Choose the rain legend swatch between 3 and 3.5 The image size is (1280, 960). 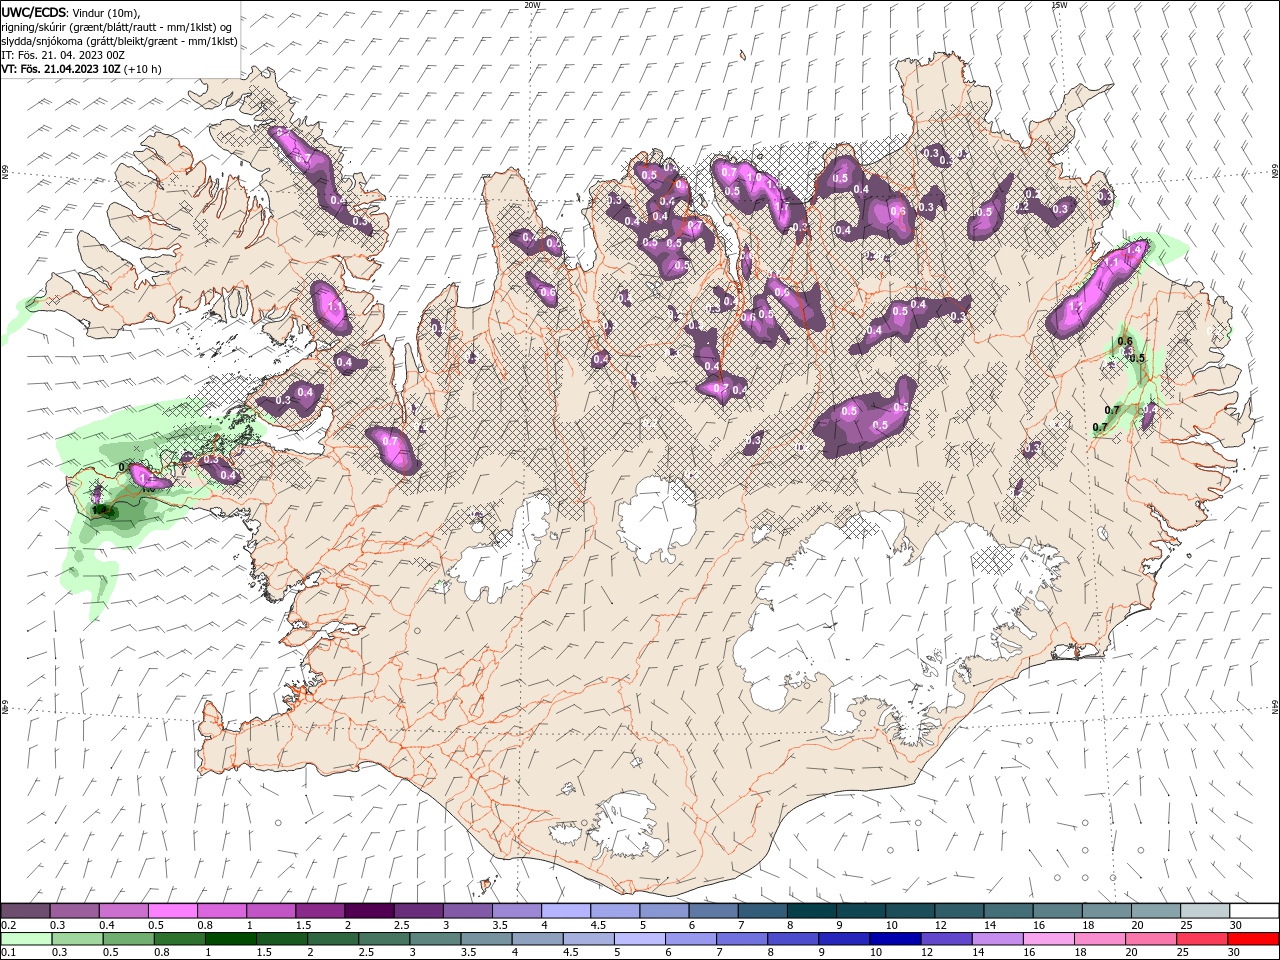435,939
